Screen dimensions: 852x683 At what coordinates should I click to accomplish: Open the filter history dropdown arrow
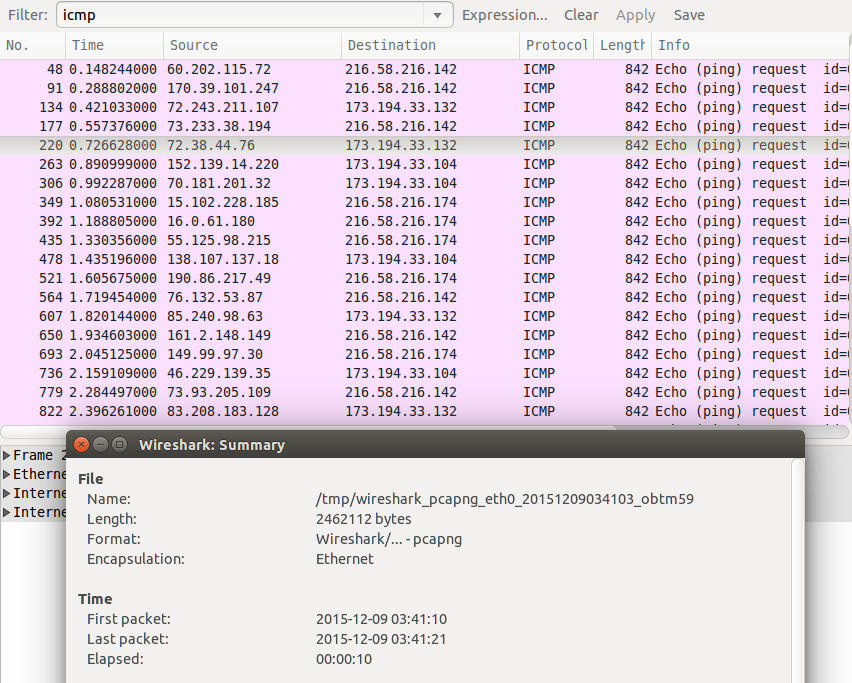pyautogui.click(x=437, y=15)
